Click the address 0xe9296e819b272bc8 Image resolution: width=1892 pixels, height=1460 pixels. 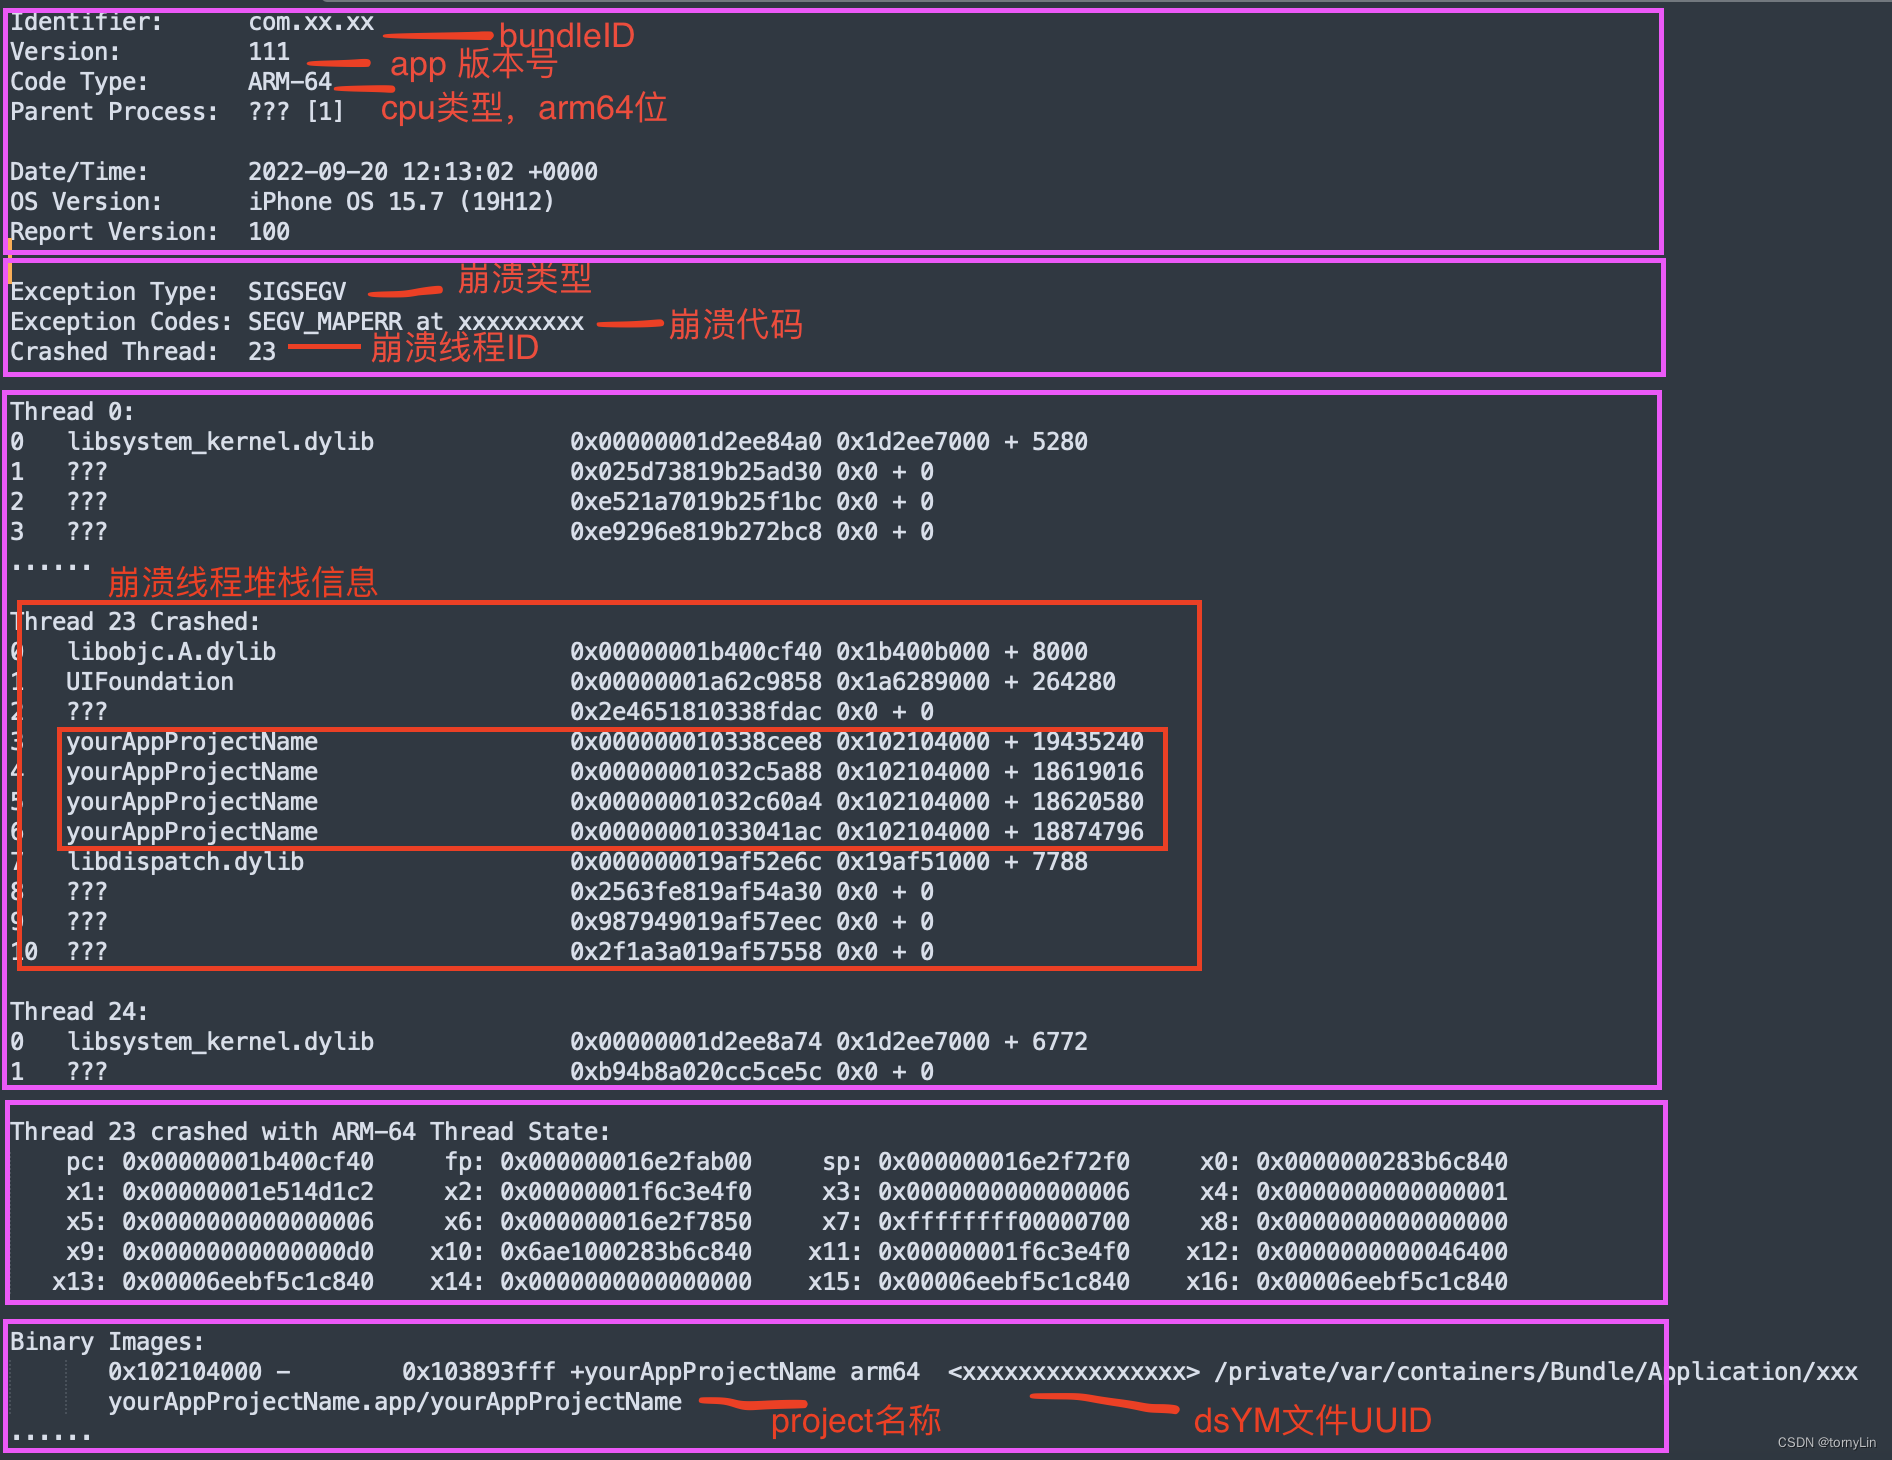point(696,532)
